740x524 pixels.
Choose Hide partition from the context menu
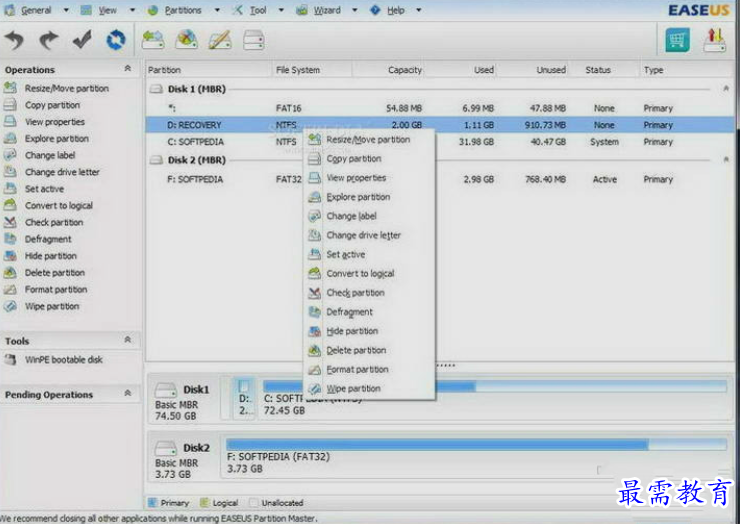368,331
